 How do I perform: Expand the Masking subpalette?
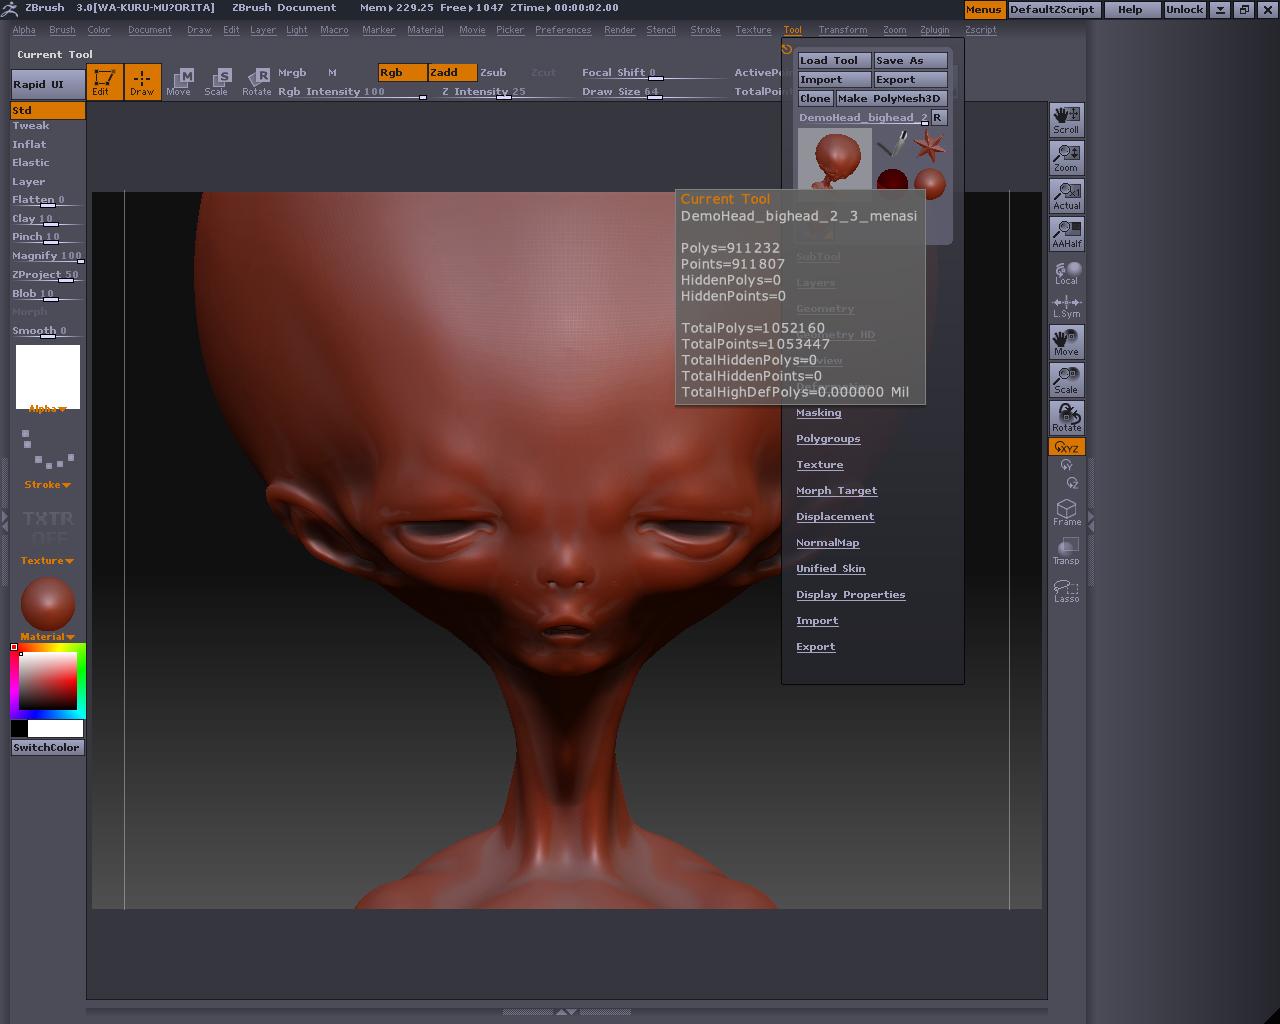[818, 413]
